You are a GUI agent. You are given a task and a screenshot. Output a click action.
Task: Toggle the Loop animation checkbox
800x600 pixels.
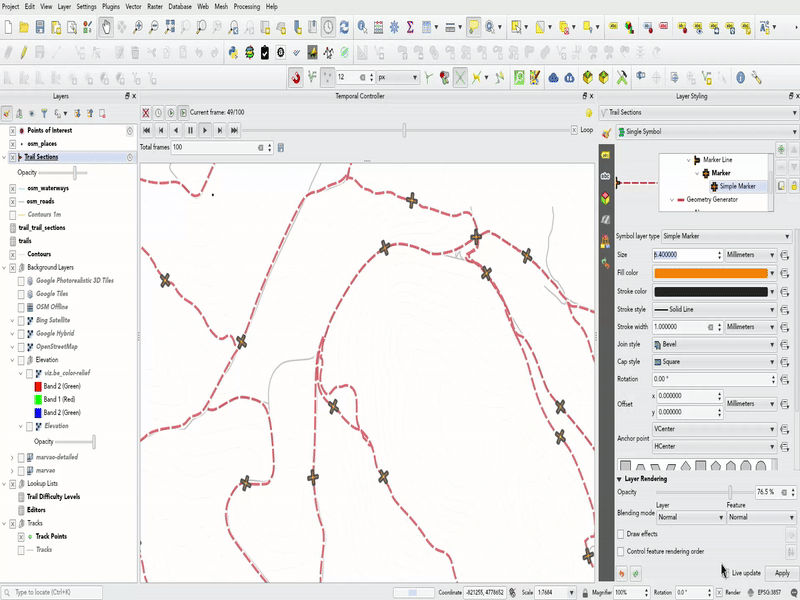(x=574, y=130)
